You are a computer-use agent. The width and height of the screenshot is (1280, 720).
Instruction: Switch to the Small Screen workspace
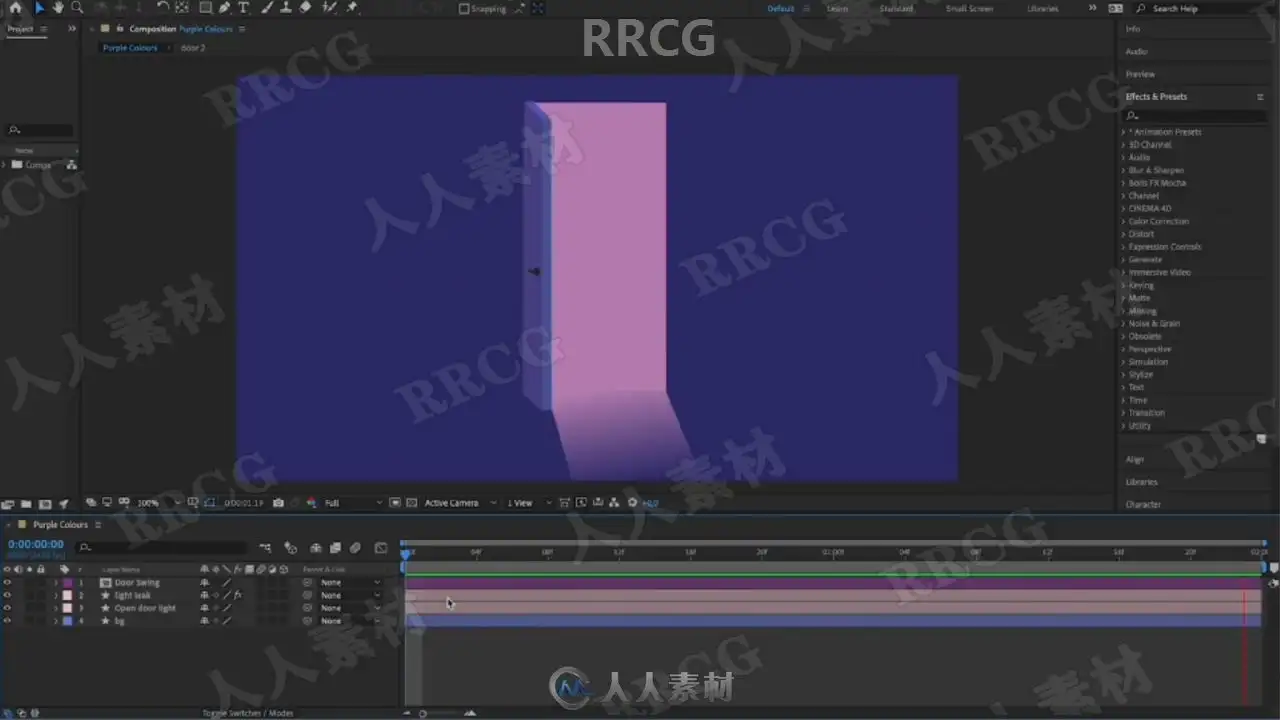(x=970, y=9)
